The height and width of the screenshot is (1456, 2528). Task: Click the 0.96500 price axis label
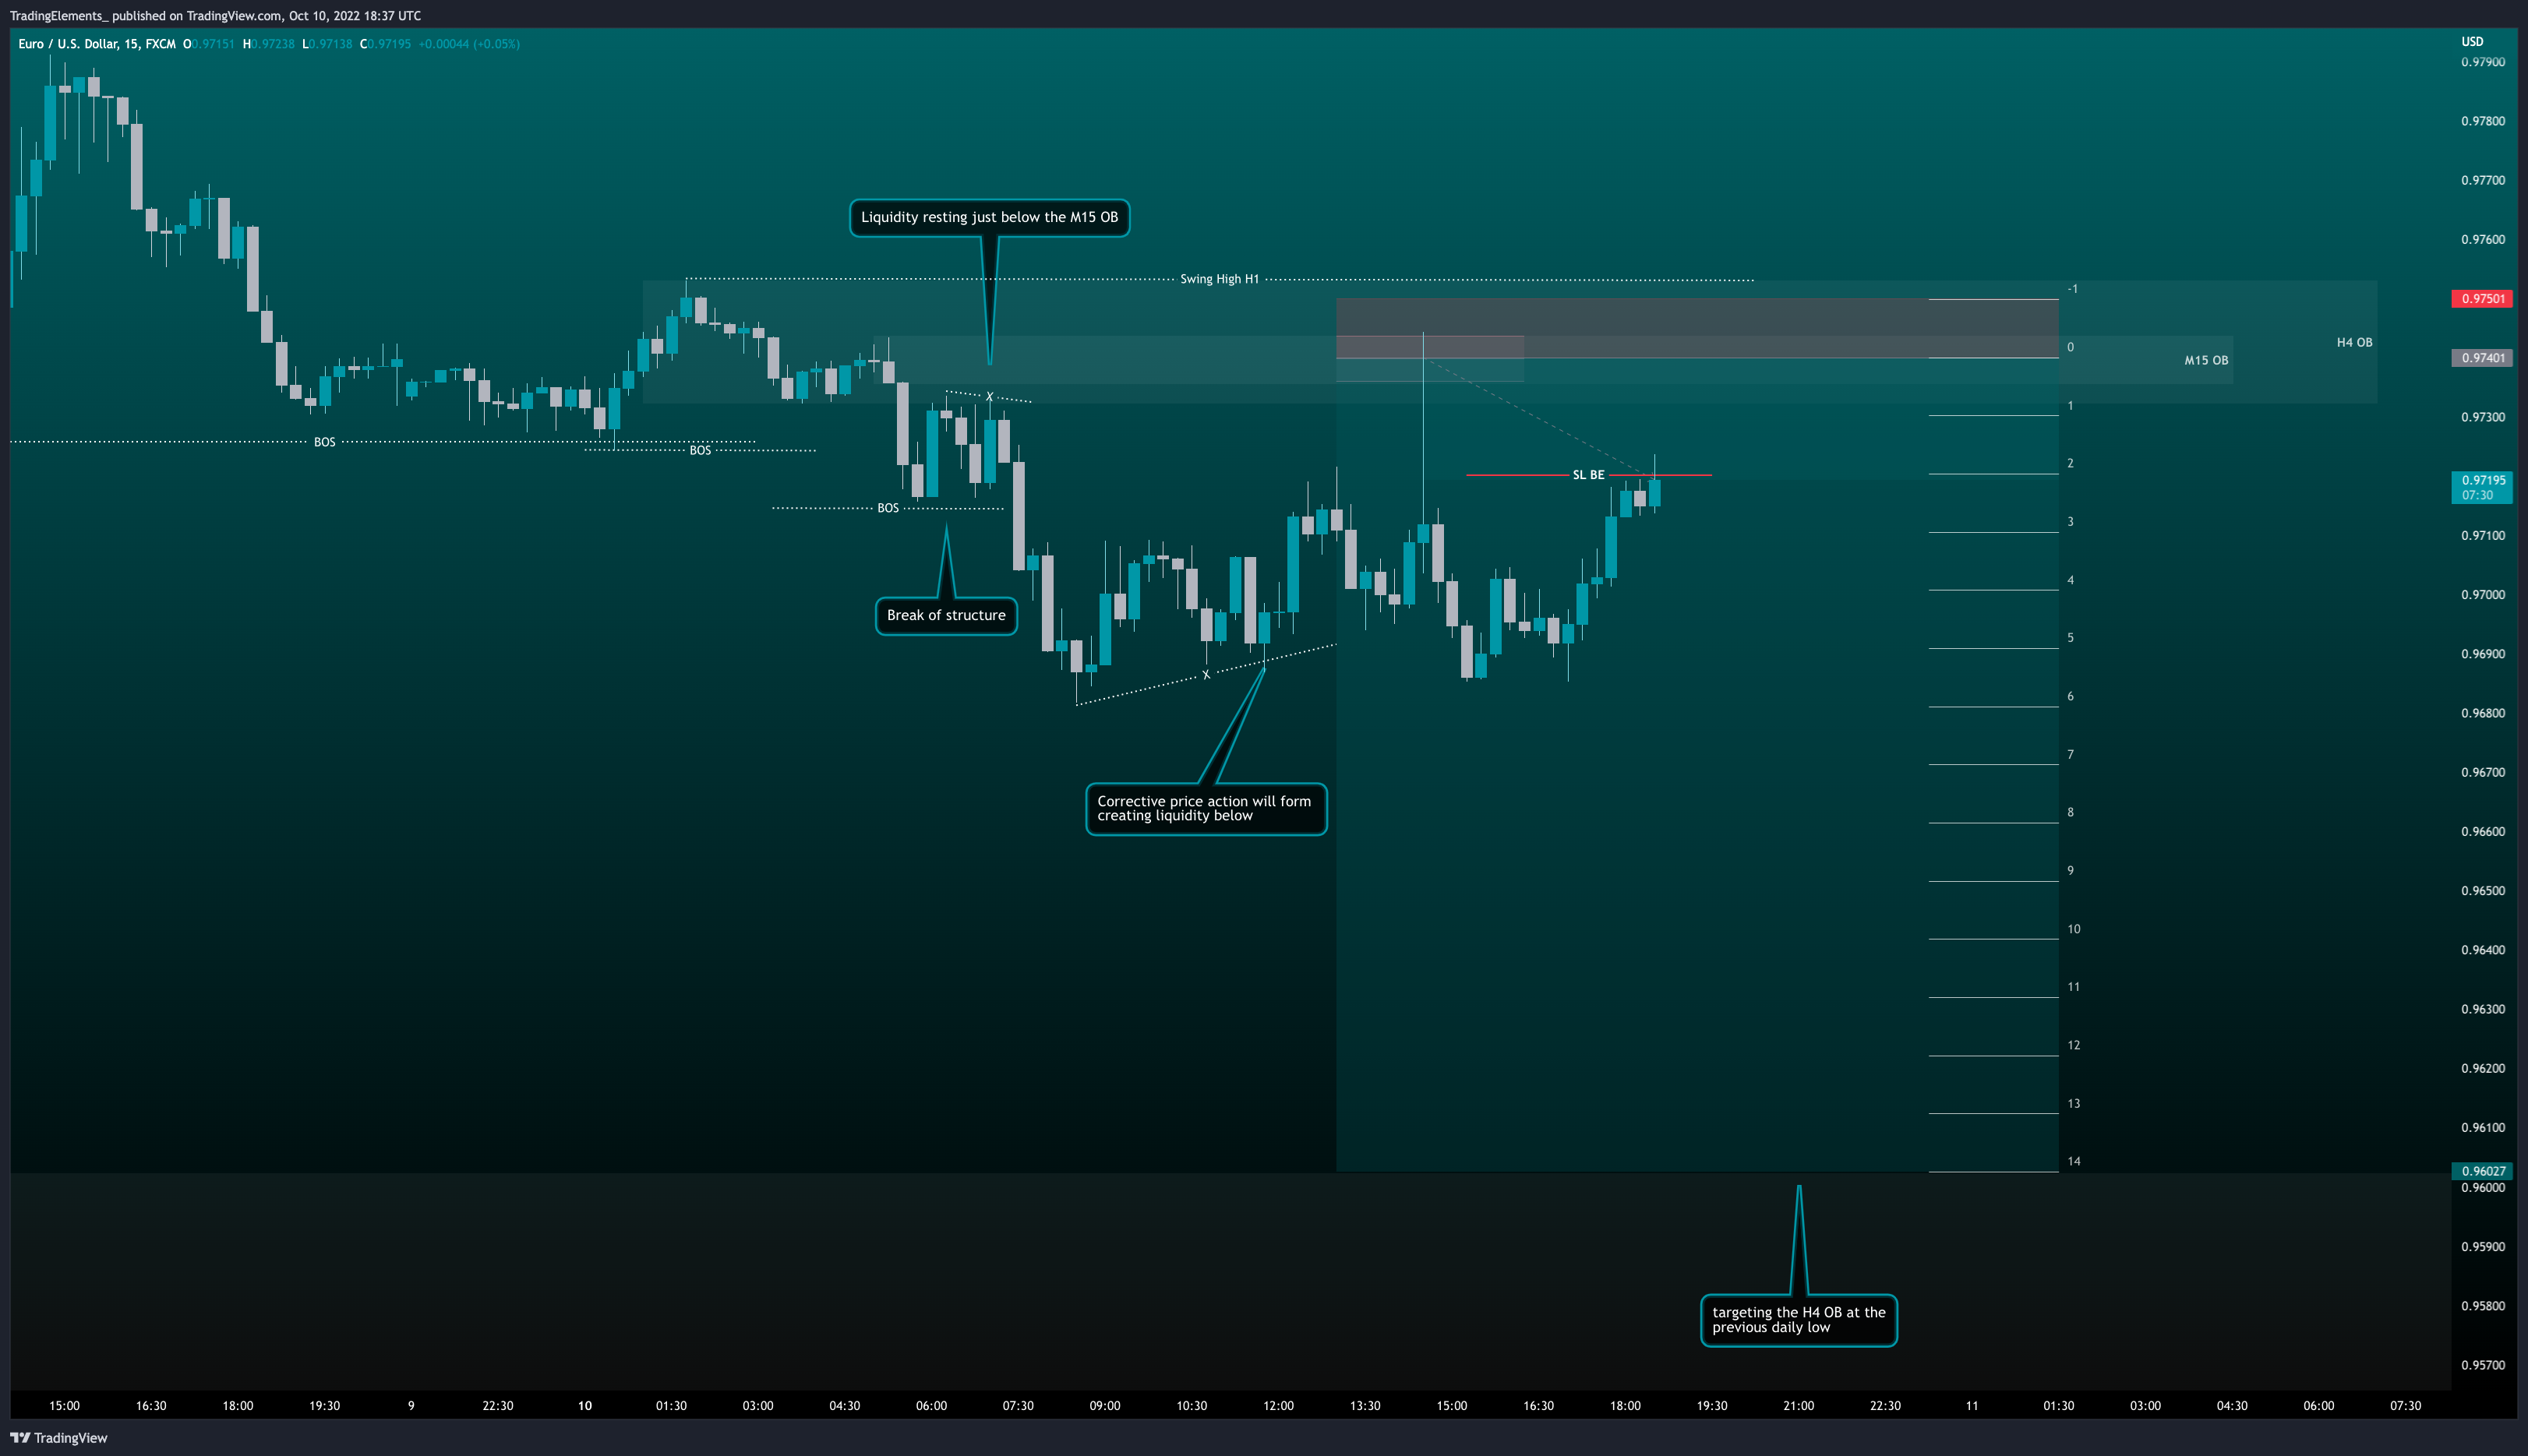2483,891
